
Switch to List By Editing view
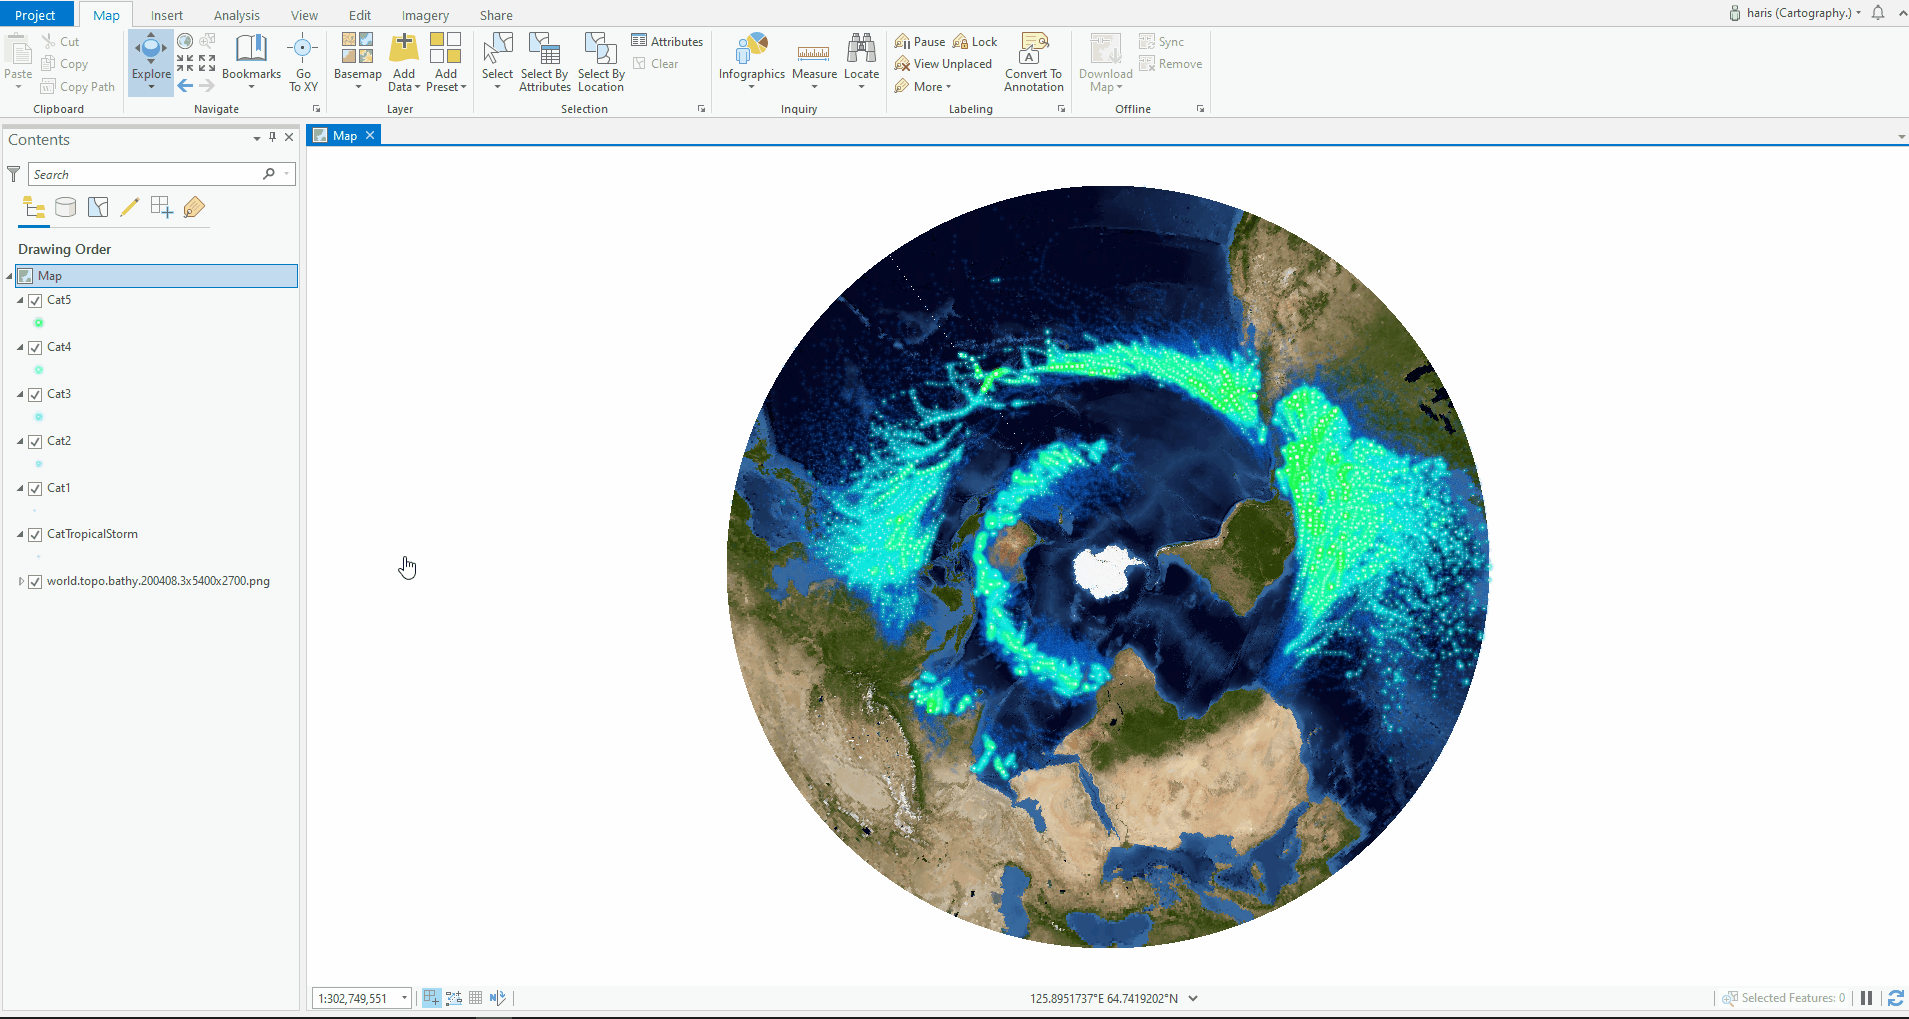(130, 207)
